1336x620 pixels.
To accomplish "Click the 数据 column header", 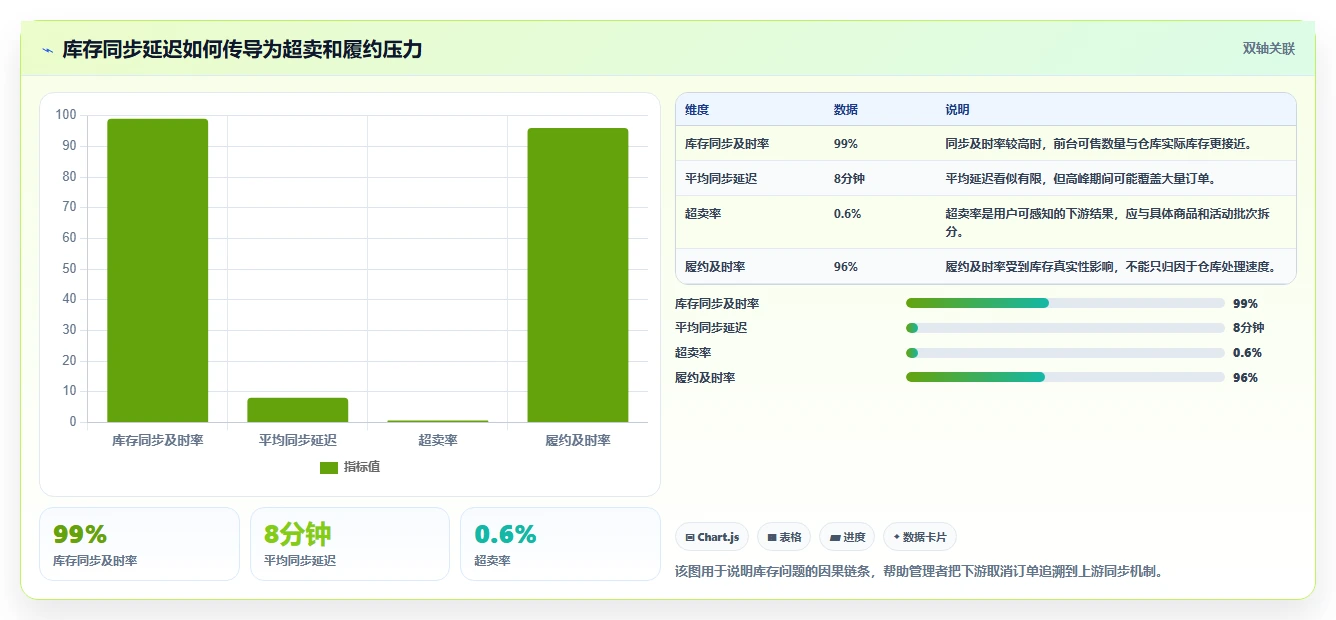I will (x=845, y=110).
